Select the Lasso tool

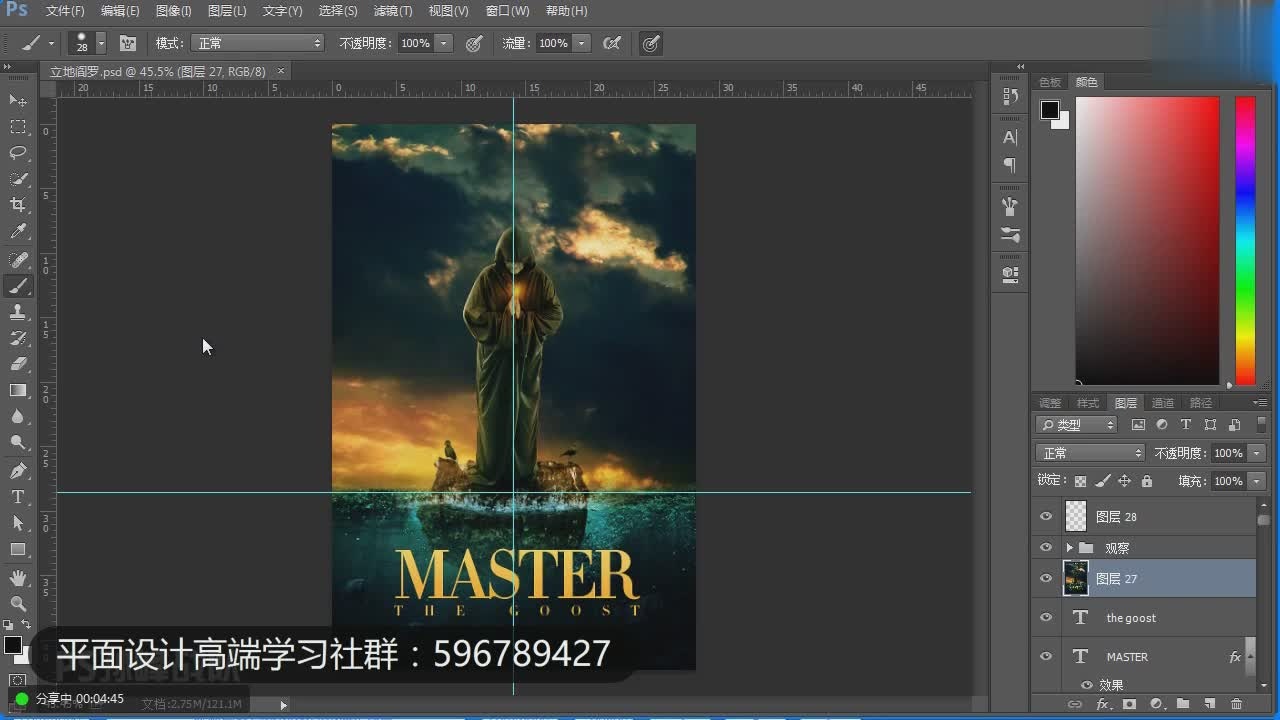pyautogui.click(x=18, y=153)
